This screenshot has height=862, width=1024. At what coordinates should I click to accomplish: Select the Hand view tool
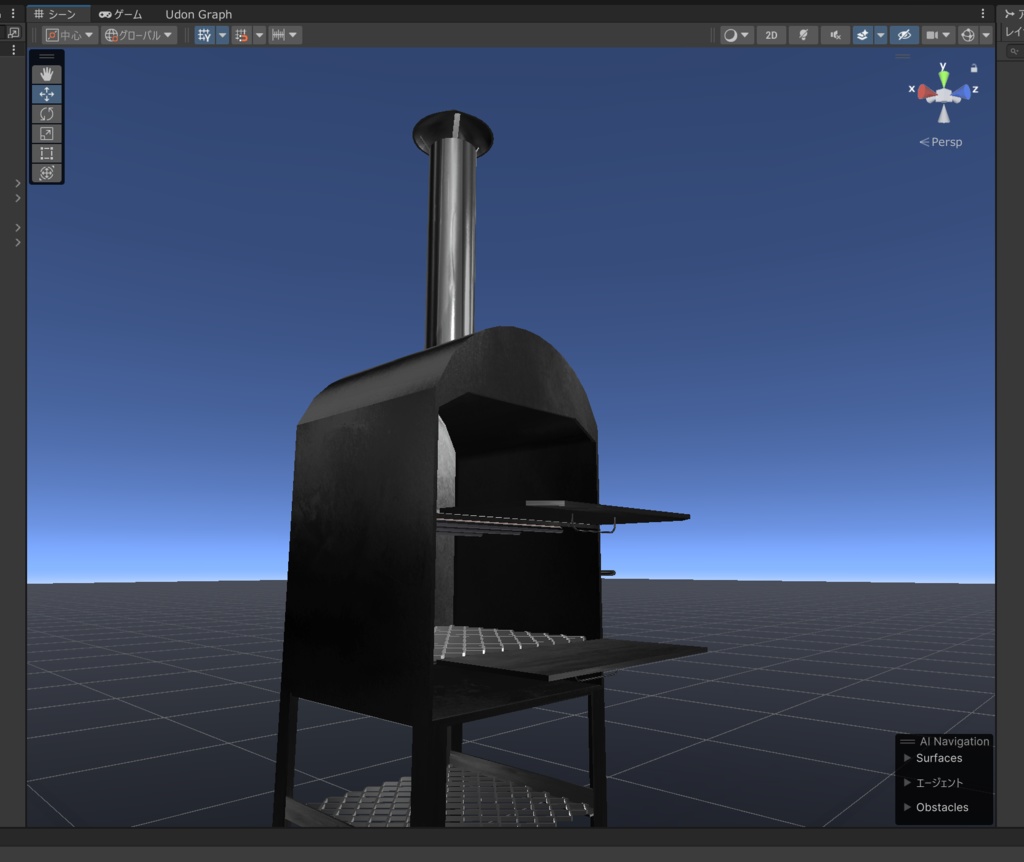pyautogui.click(x=46, y=74)
